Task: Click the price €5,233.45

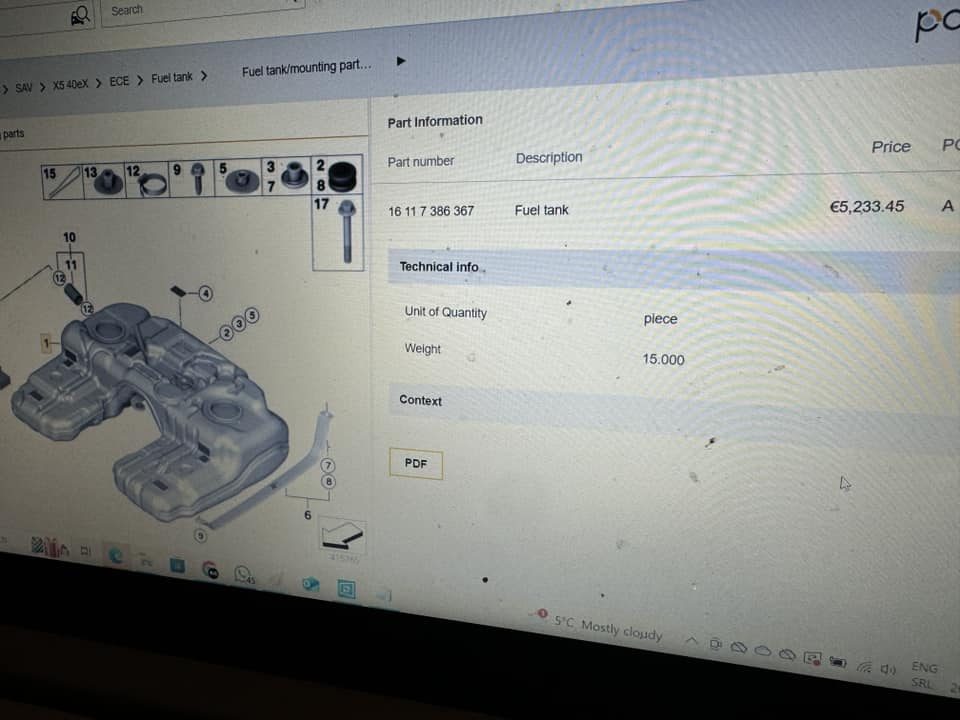Action: point(867,206)
